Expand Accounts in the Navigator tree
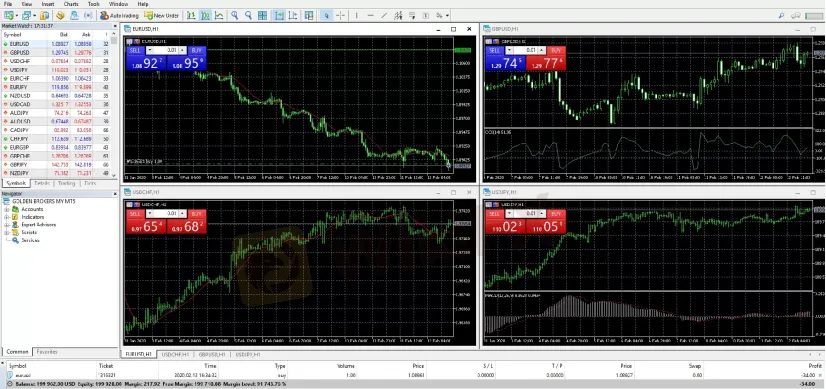 (7, 209)
